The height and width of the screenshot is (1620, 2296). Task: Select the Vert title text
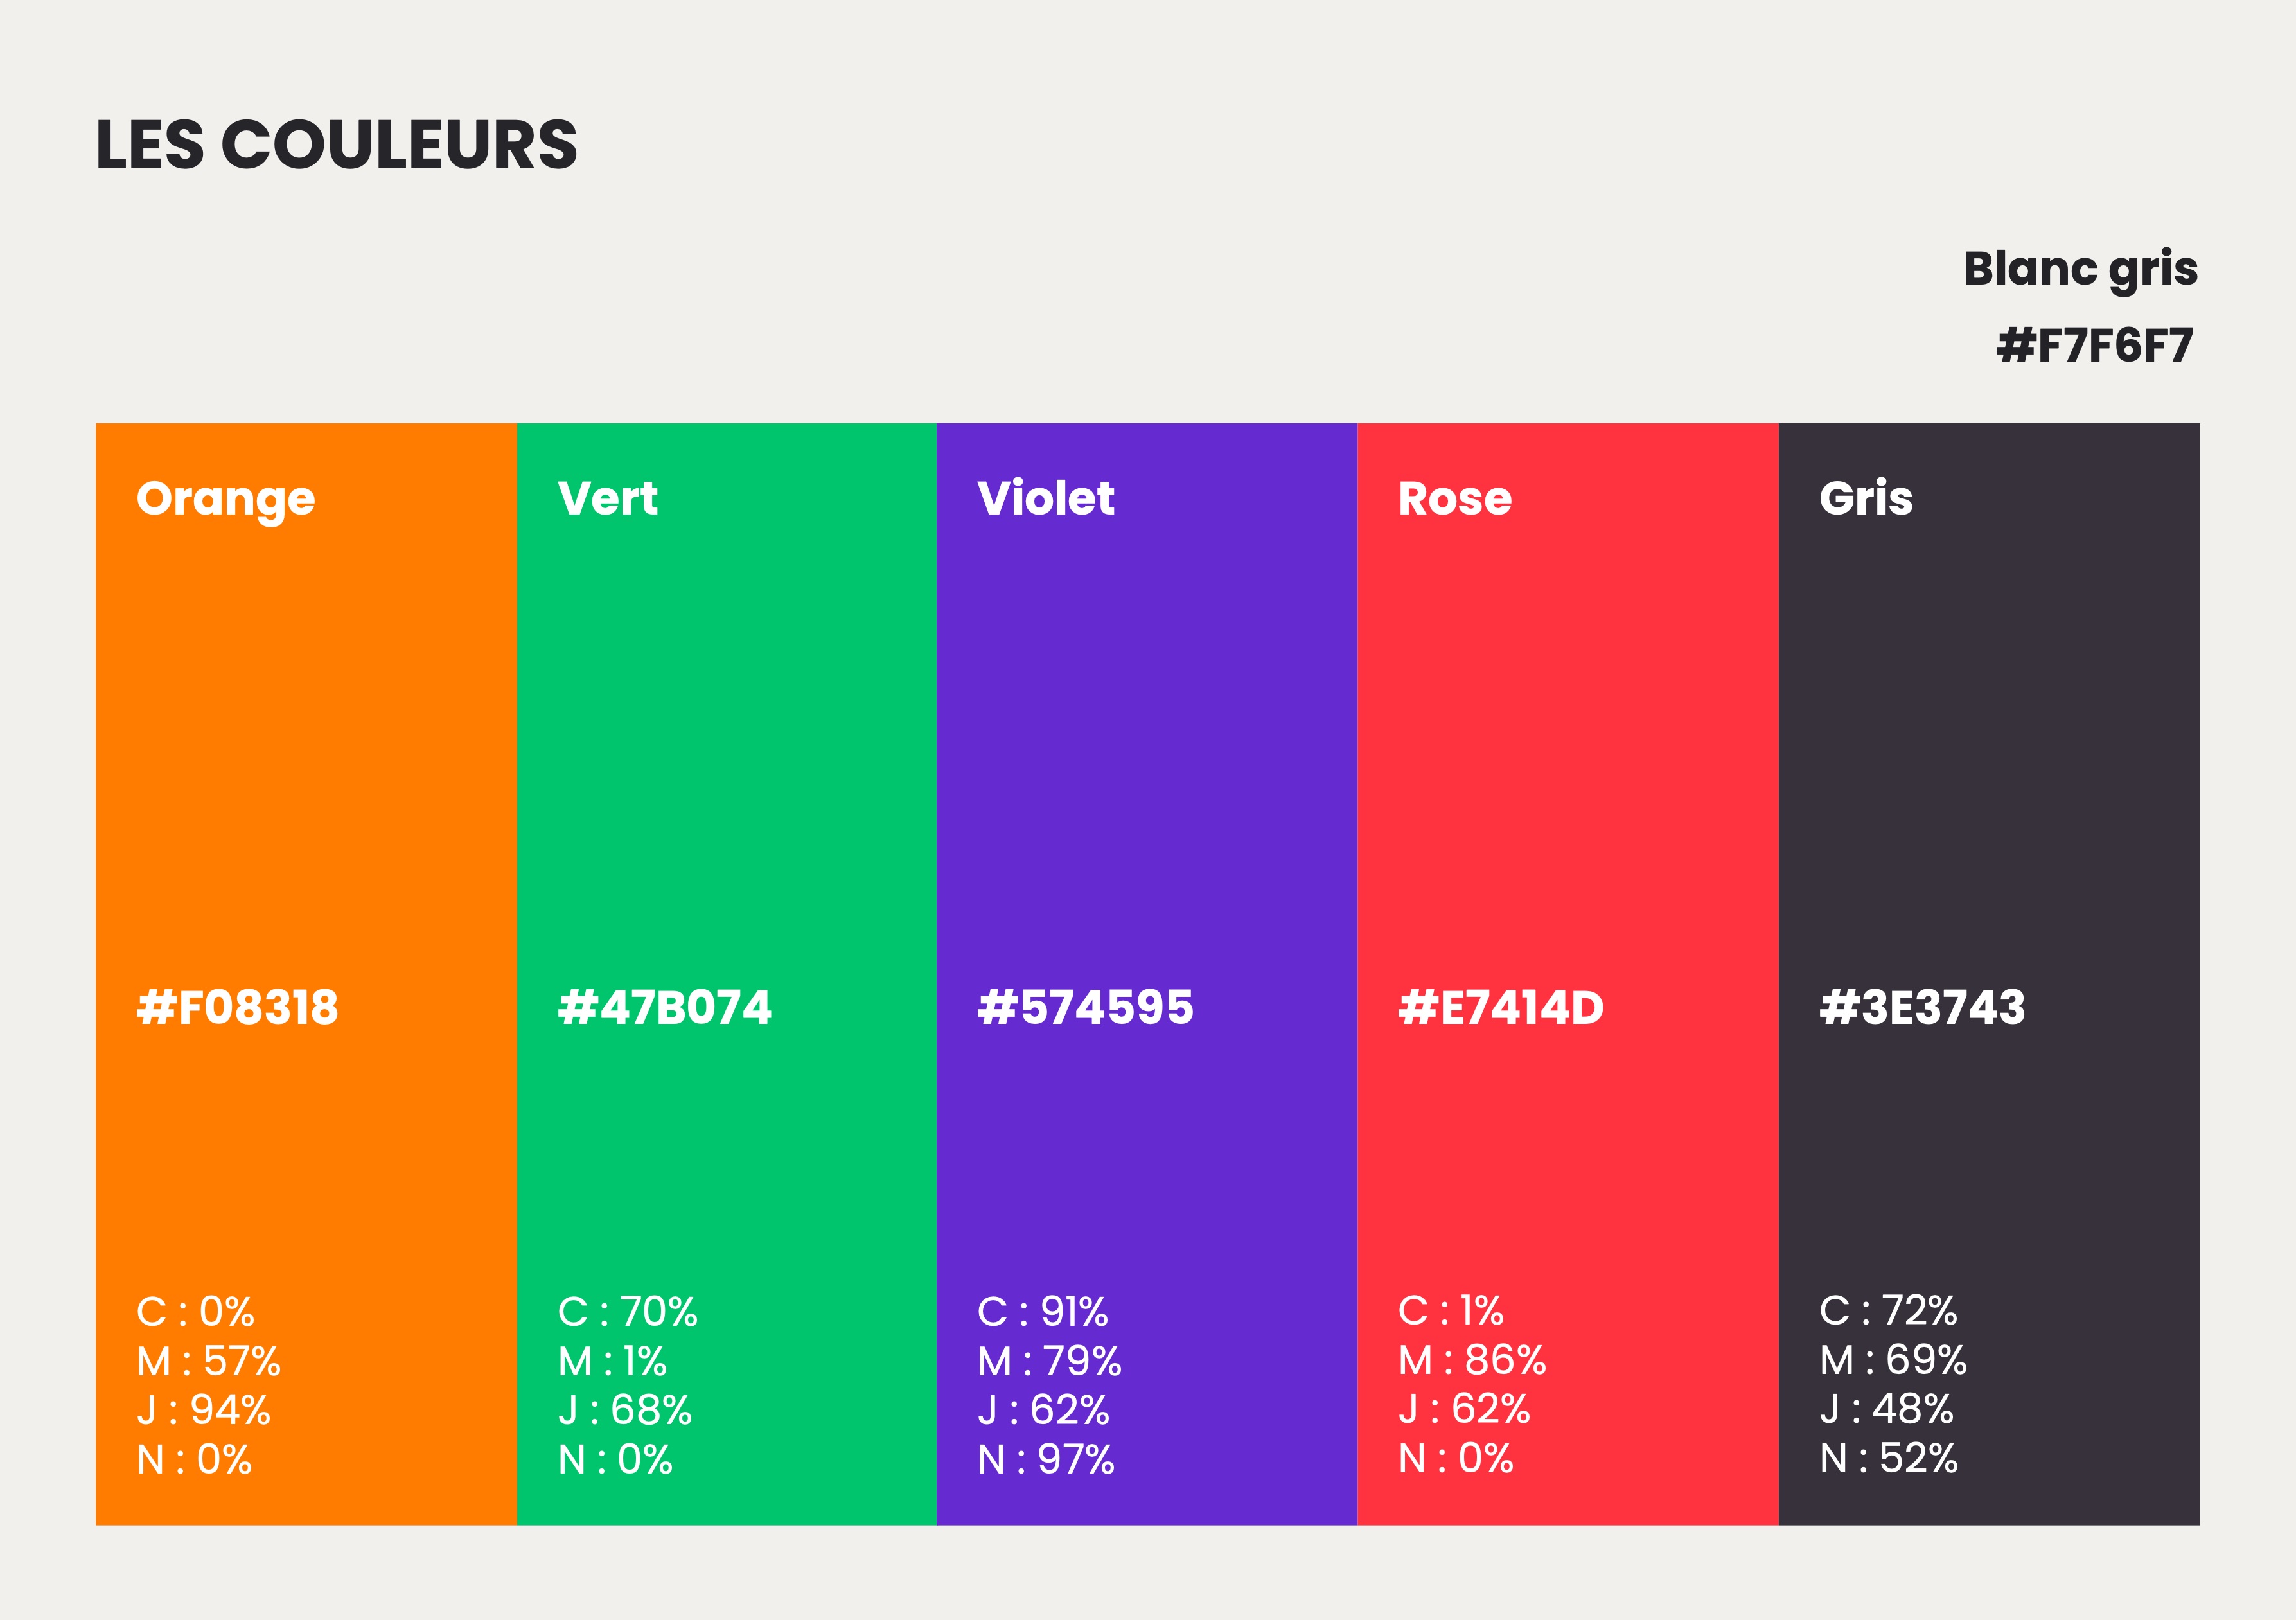click(608, 498)
